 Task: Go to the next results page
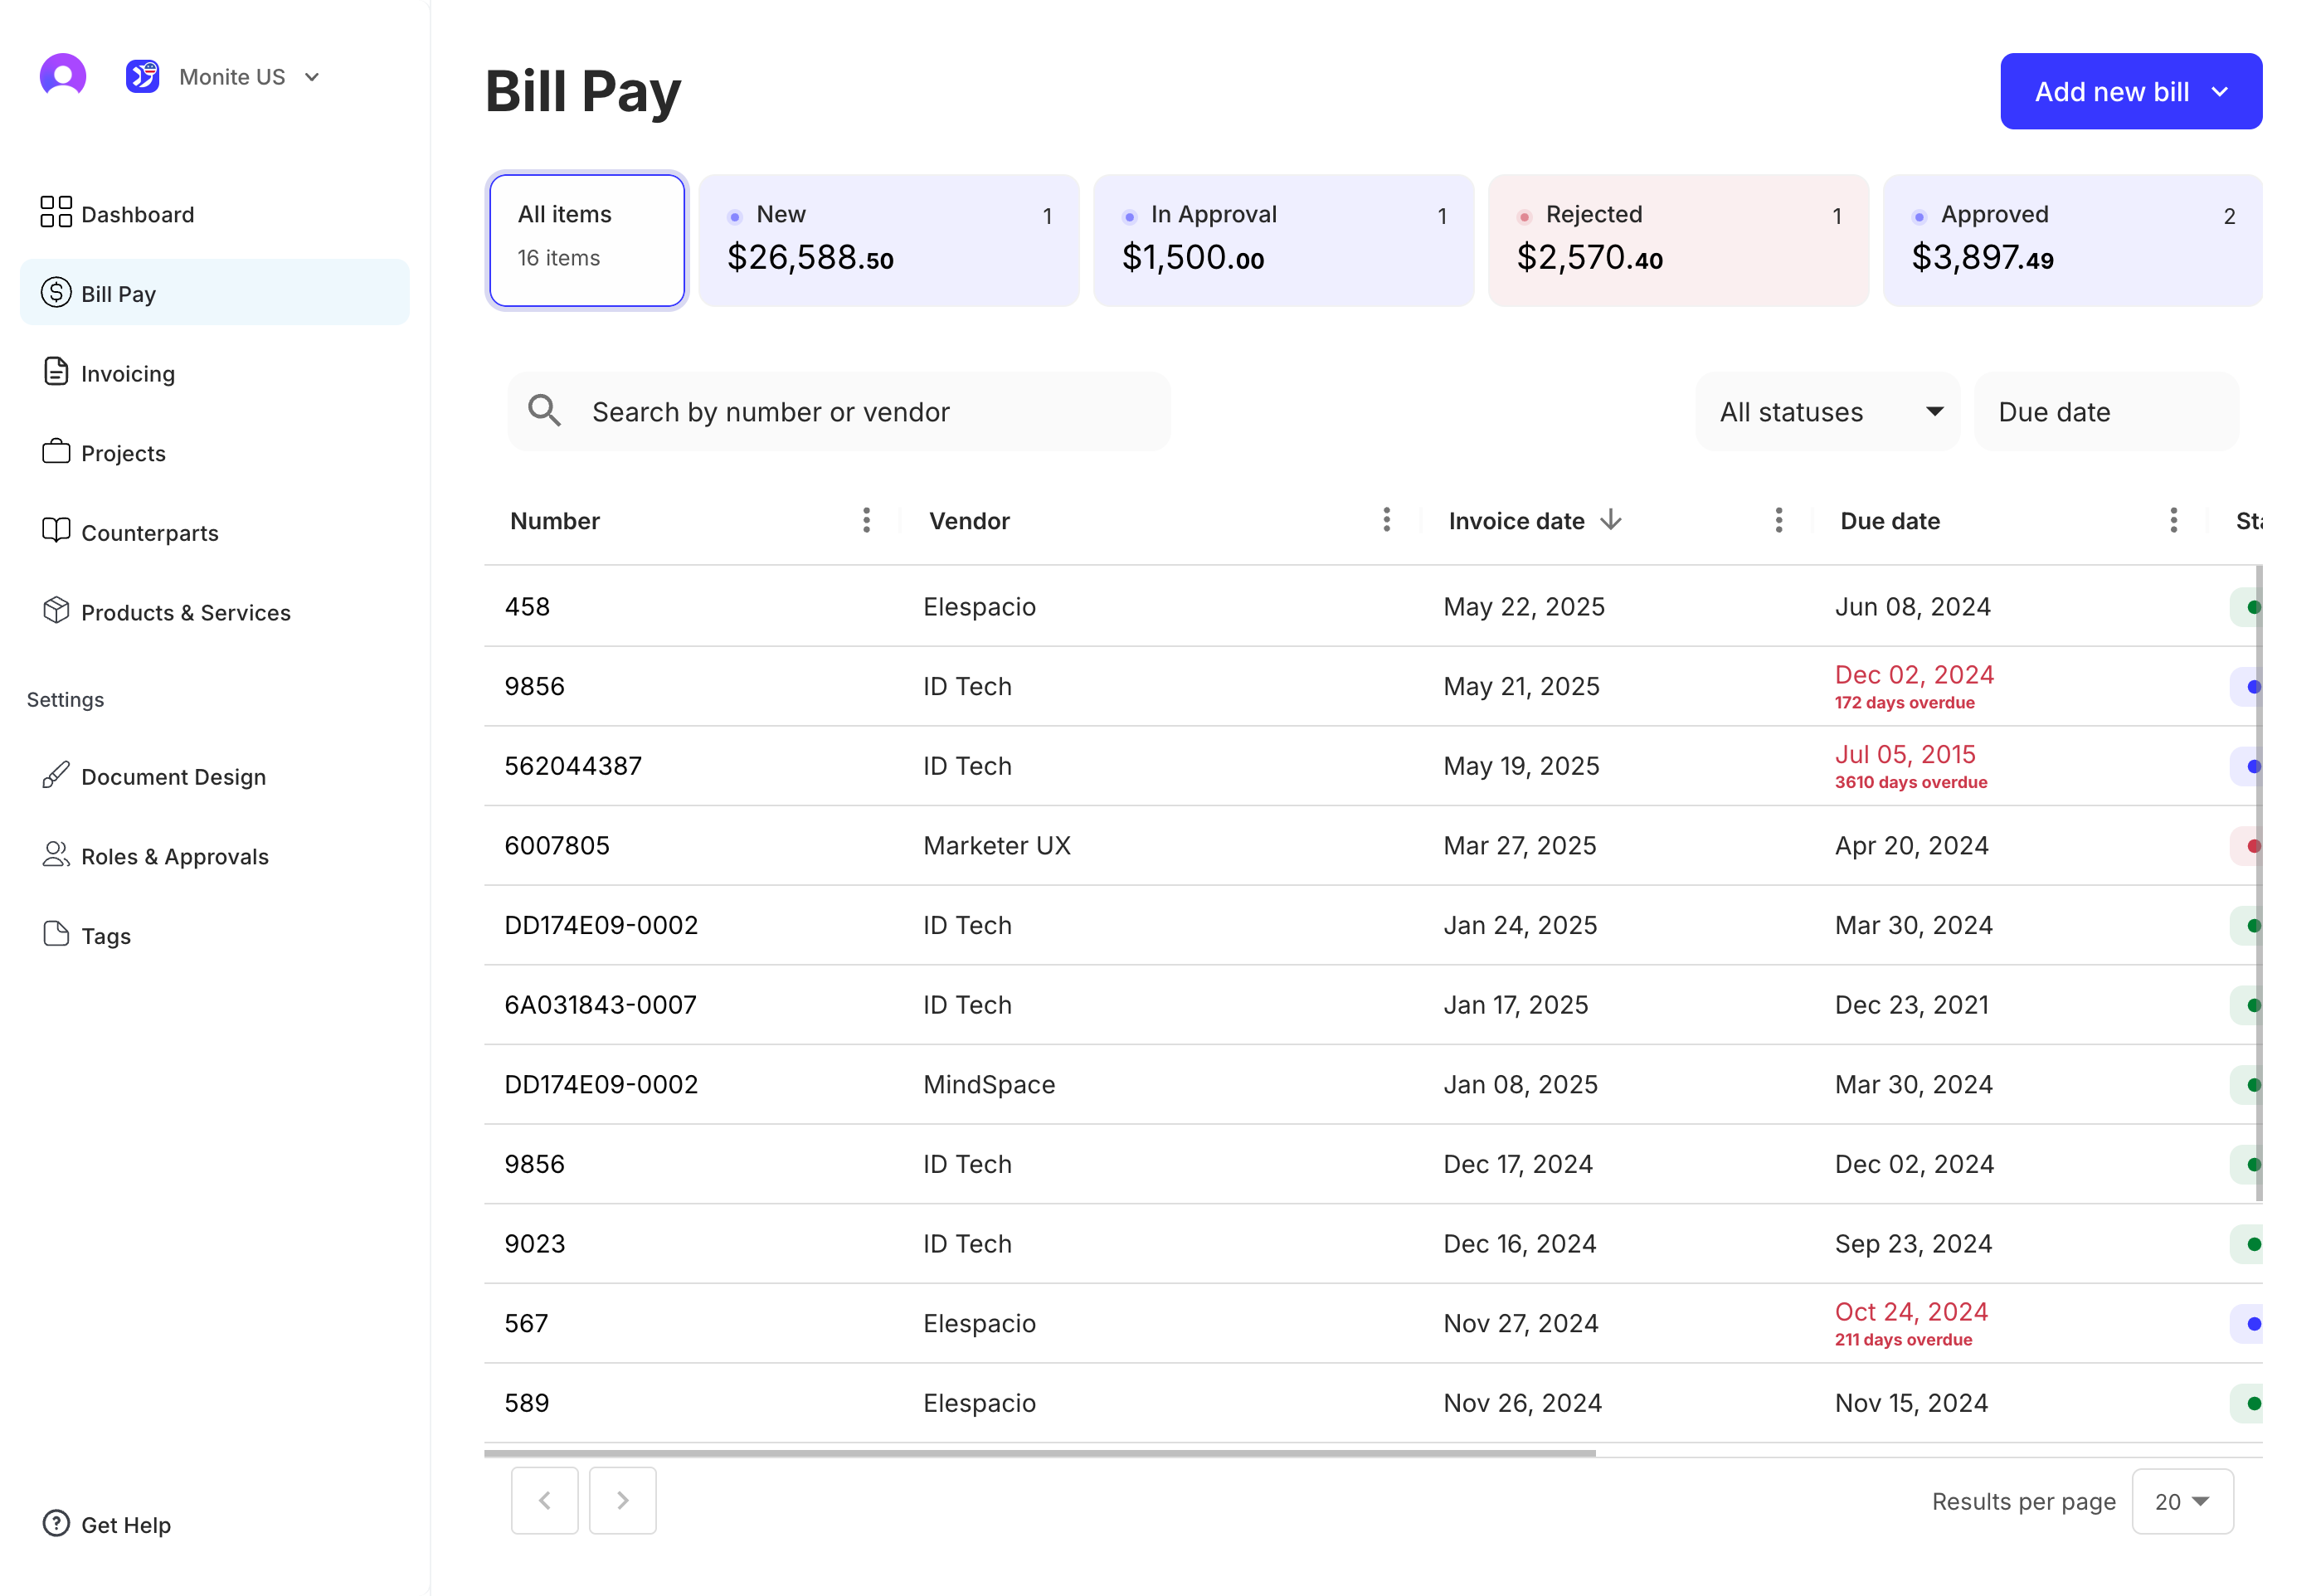[x=622, y=1501]
